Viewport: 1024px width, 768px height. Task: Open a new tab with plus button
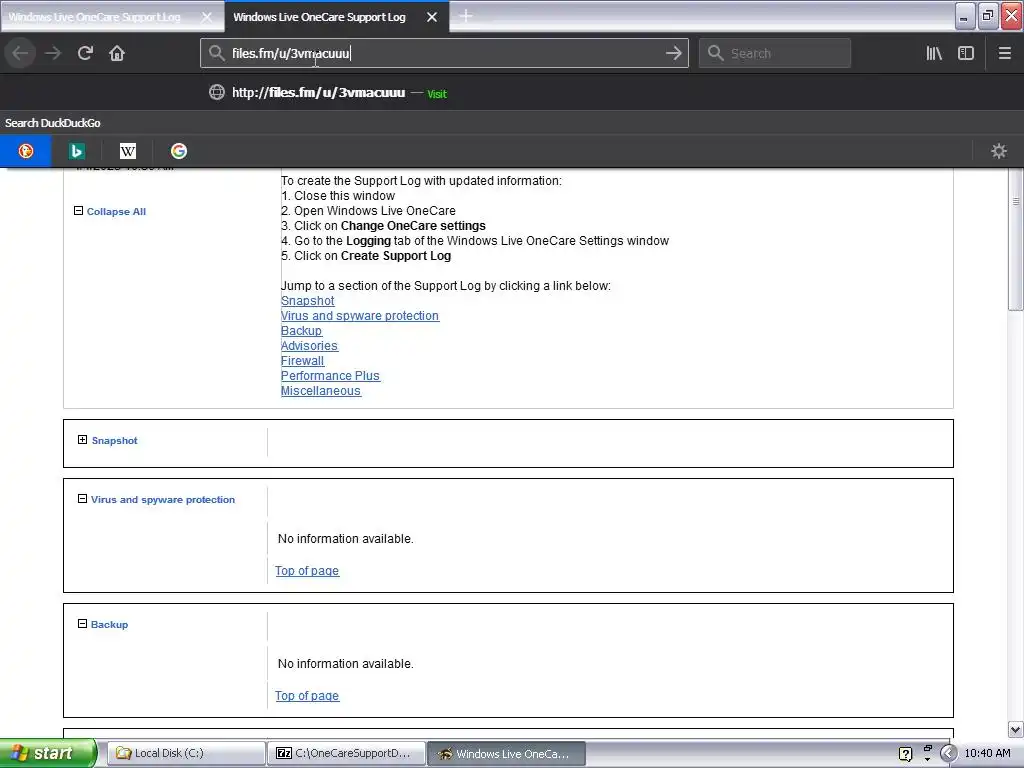coord(466,16)
